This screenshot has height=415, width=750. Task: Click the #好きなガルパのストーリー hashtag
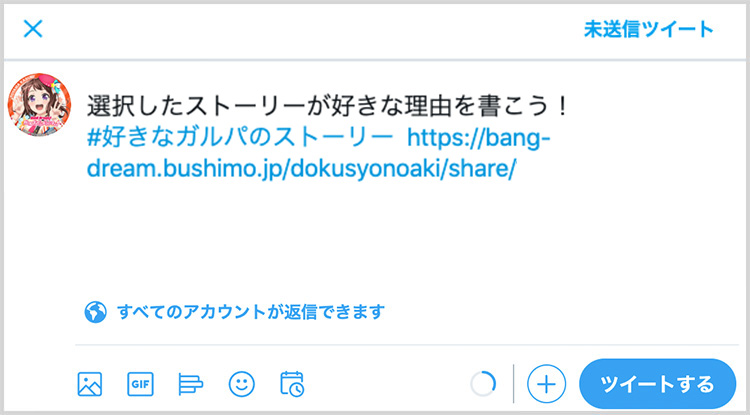click(236, 138)
